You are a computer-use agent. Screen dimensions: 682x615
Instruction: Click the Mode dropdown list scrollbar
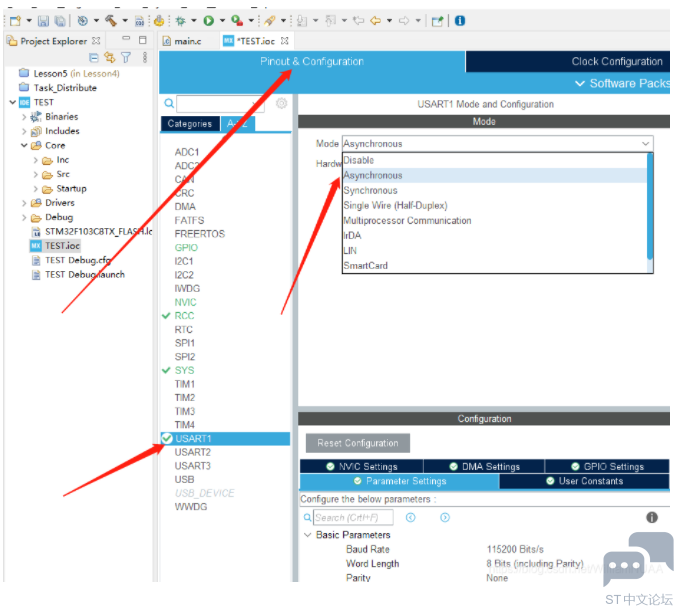pyautogui.click(x=650, y=207)
